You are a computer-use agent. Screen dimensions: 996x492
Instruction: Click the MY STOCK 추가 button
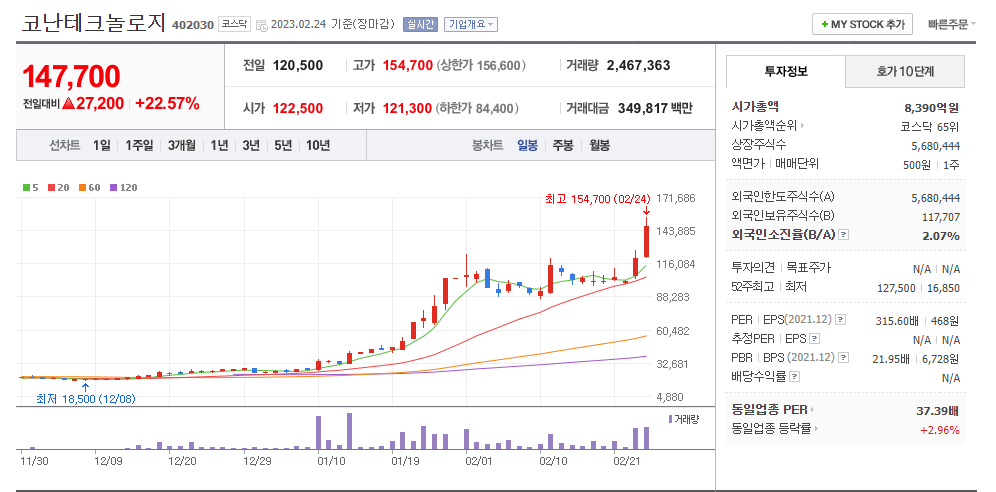point(862,24)
